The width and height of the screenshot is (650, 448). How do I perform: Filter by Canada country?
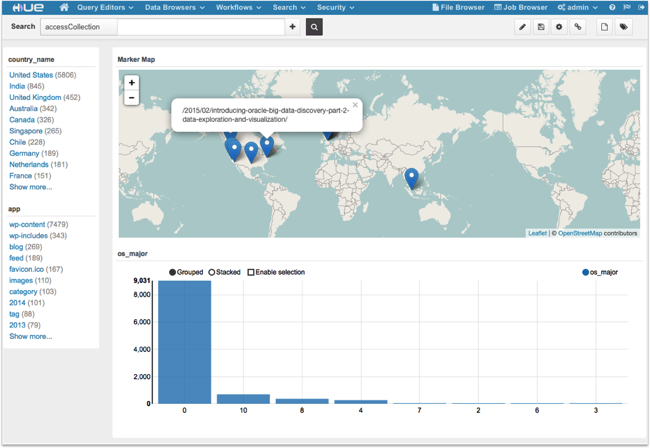point(22,120)
